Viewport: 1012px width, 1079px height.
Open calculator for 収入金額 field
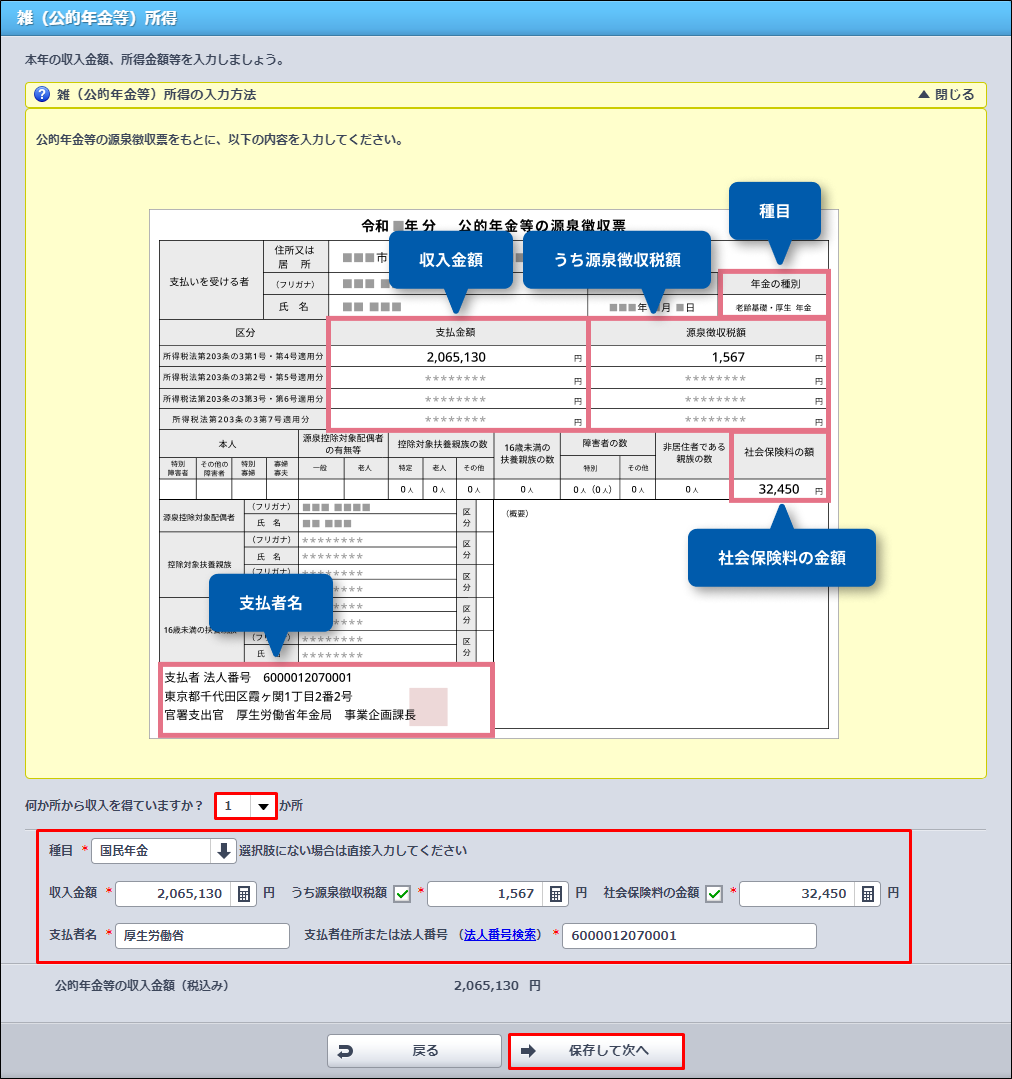[x=243, y=894]
